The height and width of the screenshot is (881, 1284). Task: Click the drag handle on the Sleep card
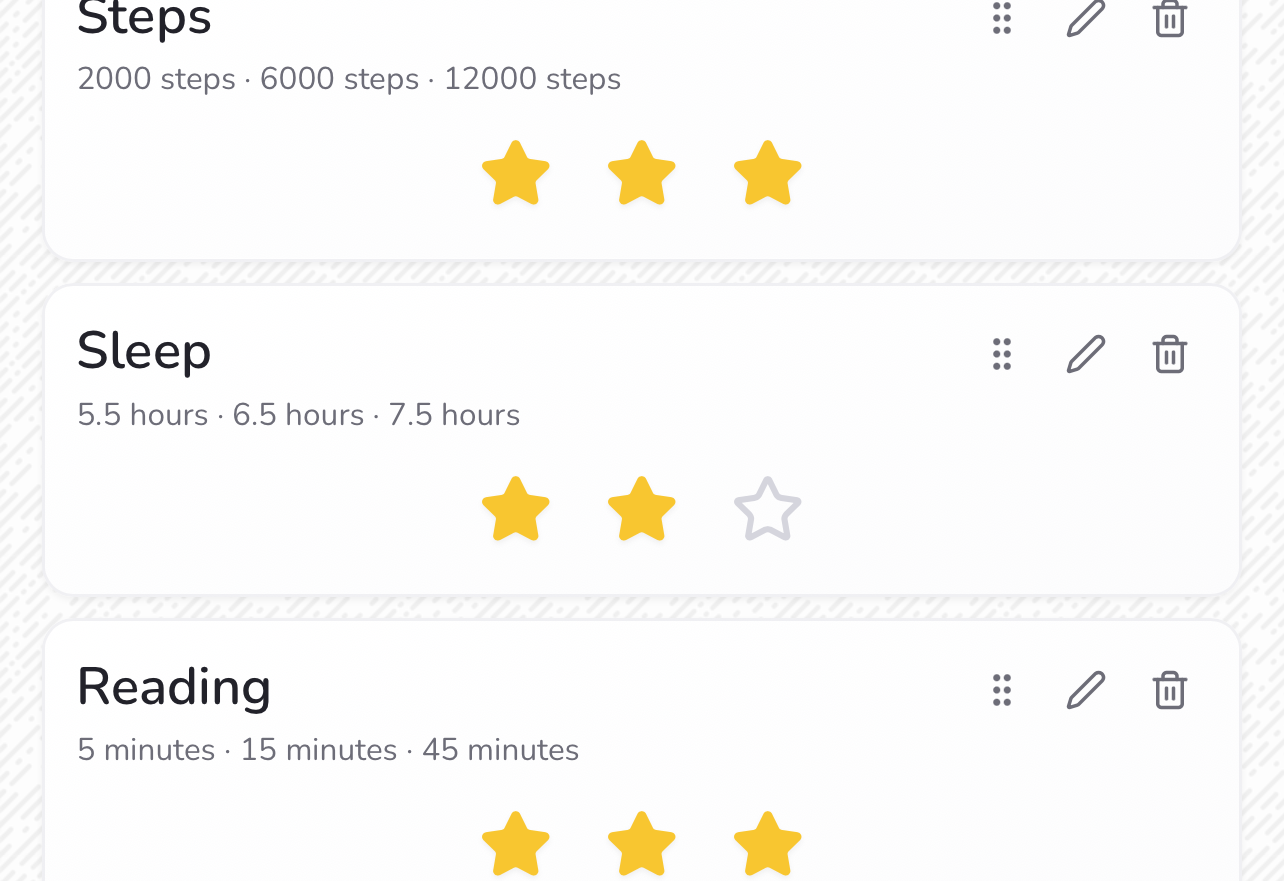point(1002,354)
